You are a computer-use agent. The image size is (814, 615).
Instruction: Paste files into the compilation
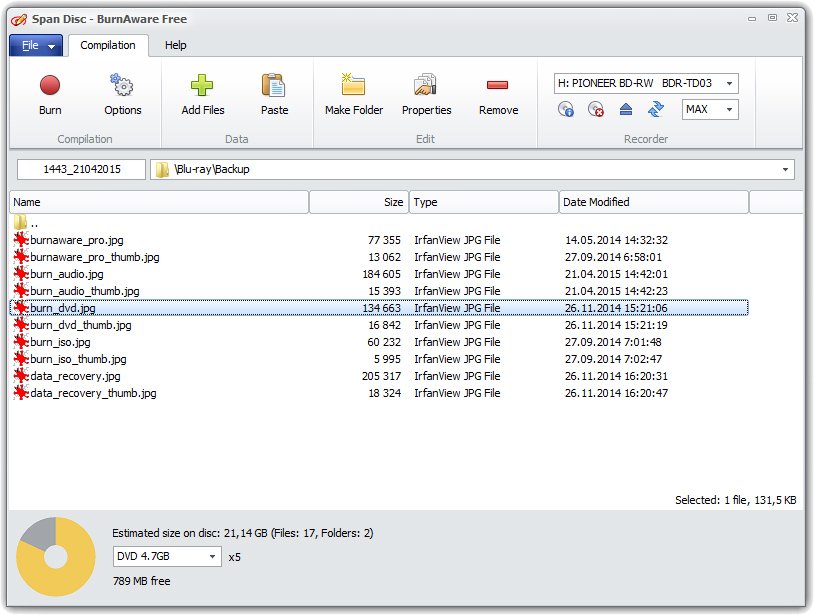point(273,95)
